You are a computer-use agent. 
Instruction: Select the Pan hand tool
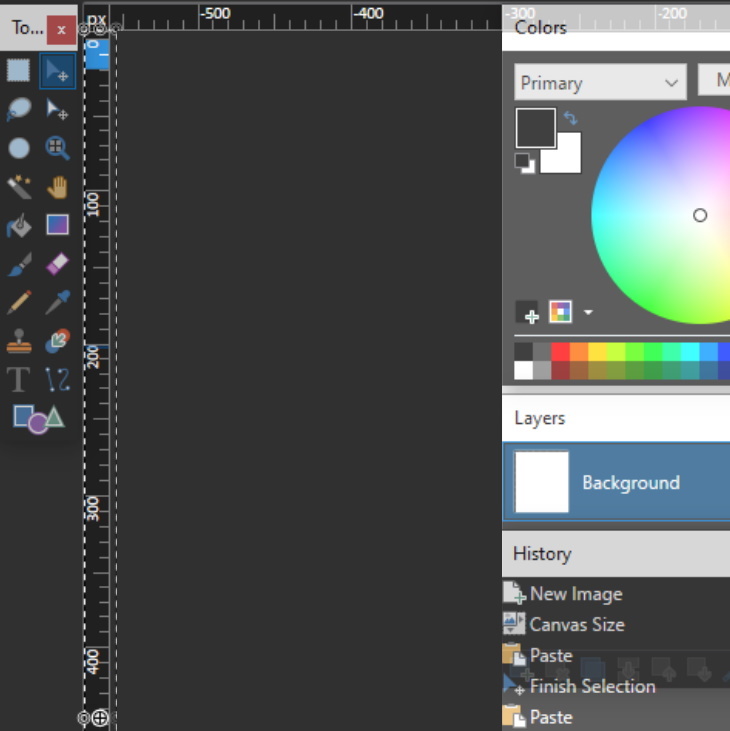coord(57,187)
